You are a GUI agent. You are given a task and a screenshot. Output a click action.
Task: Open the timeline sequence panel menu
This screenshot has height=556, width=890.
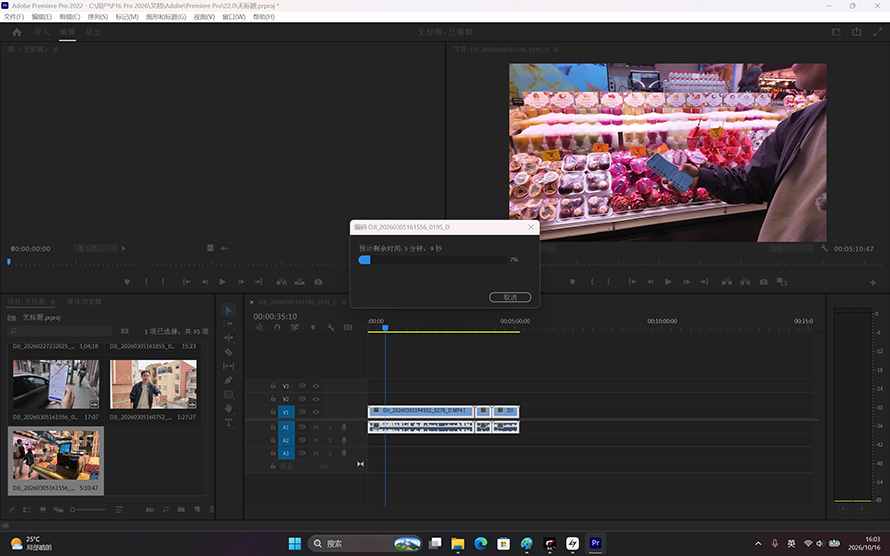343,302
